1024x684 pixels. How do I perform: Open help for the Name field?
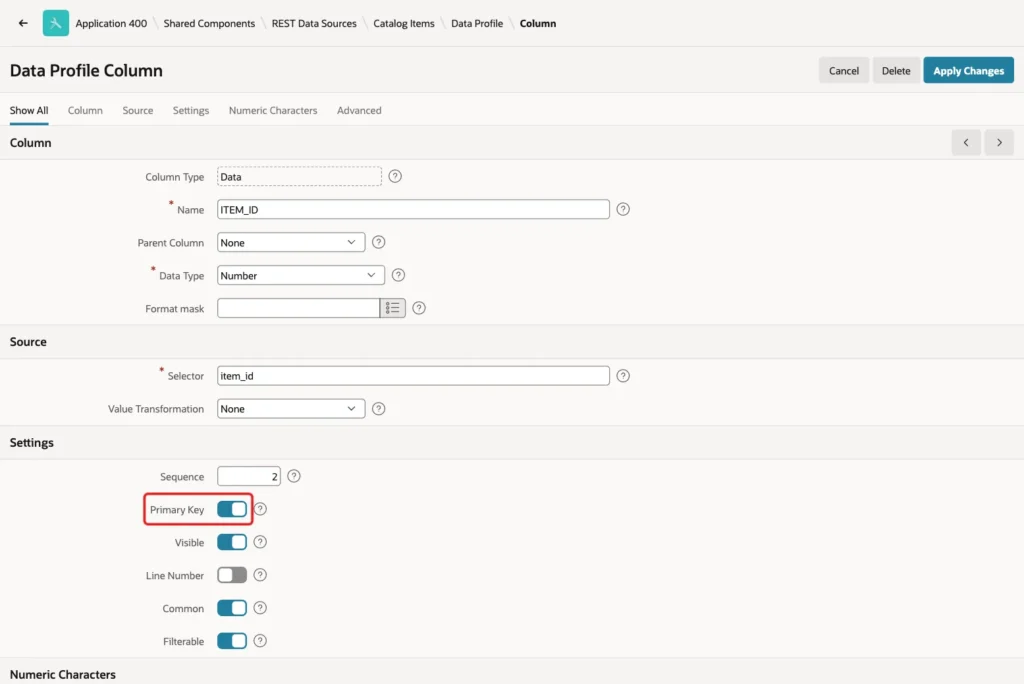(623, 209)
